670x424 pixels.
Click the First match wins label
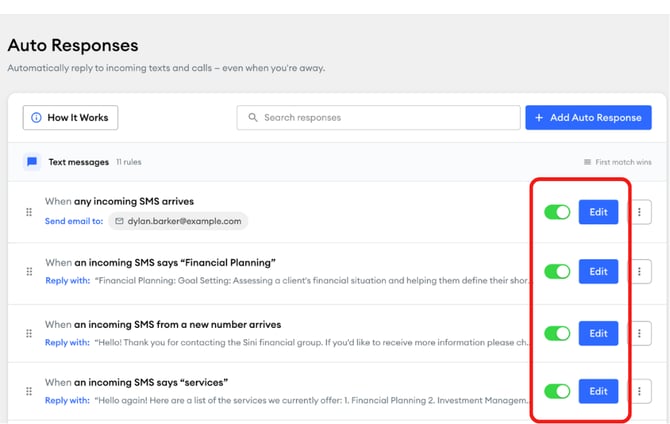click(x=623, y=162)
